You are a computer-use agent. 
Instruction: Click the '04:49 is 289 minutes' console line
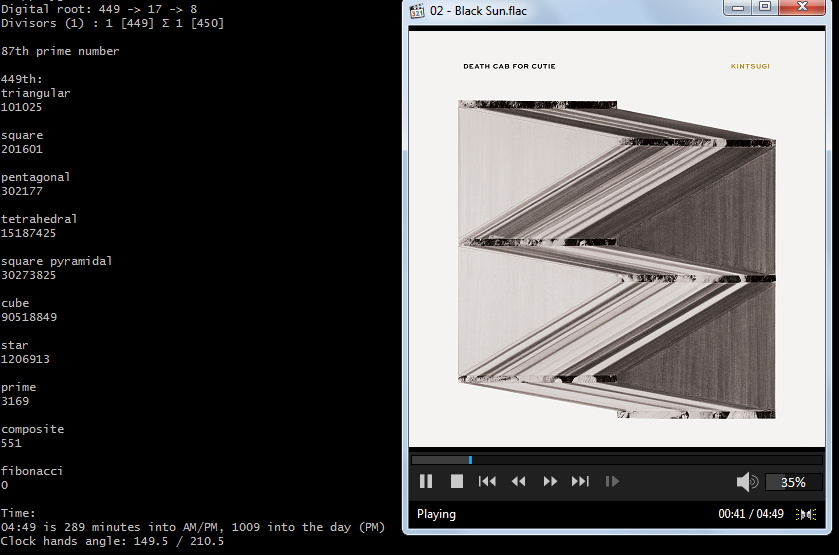193,527
